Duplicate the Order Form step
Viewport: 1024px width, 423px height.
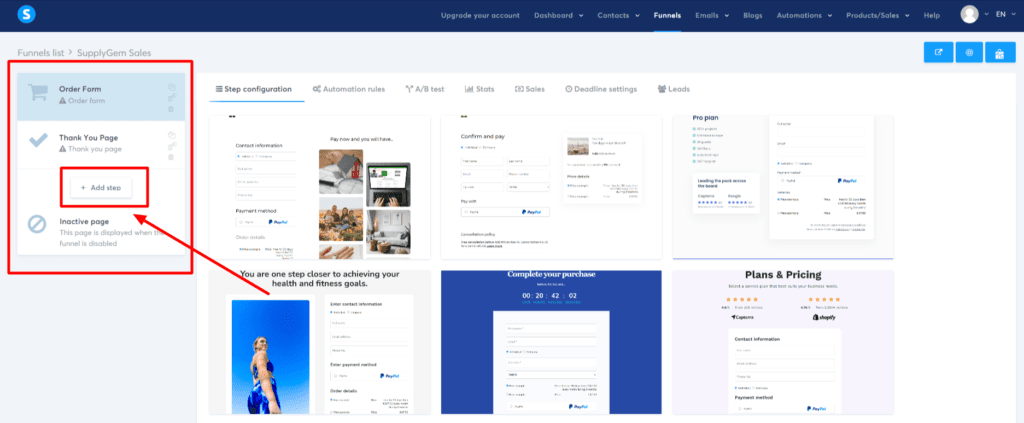pyautogui.click(x=172, y=87)
